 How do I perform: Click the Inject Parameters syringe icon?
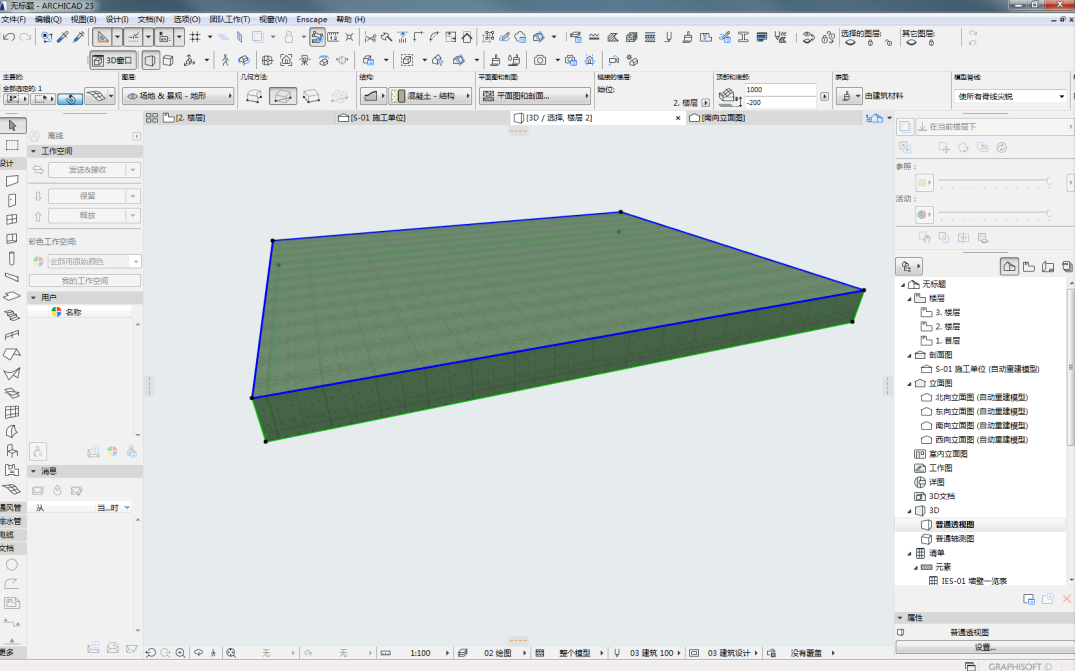(79, 36)
